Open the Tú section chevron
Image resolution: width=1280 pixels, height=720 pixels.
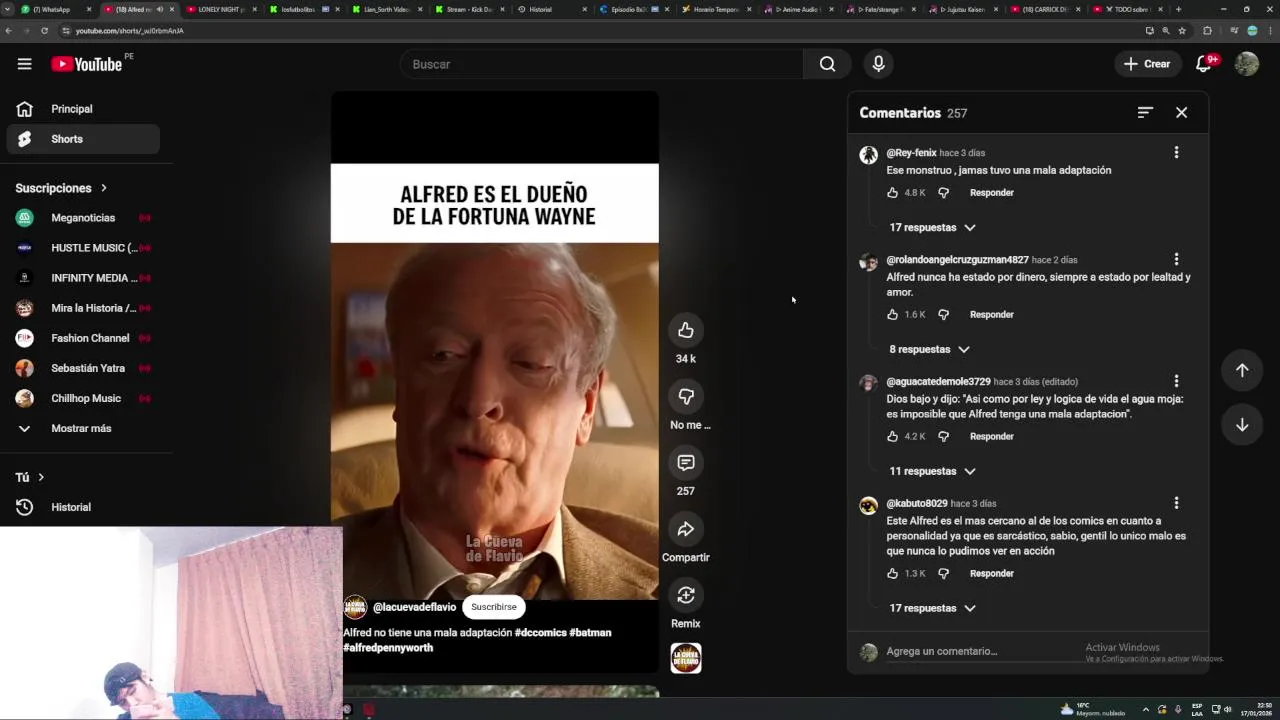coord(41,478)
